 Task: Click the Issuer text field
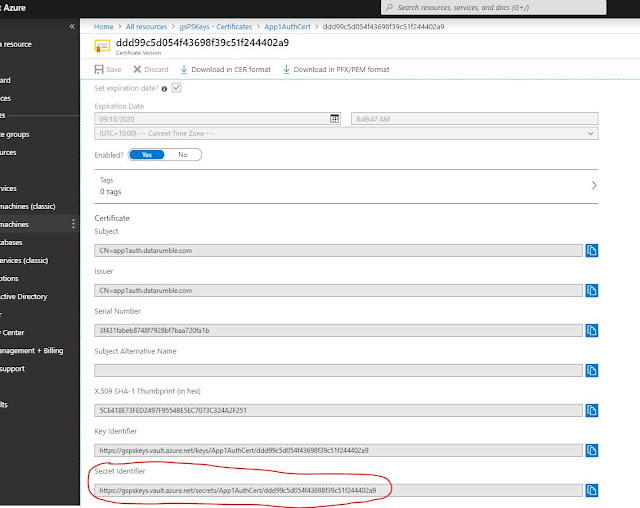[338, 291]
